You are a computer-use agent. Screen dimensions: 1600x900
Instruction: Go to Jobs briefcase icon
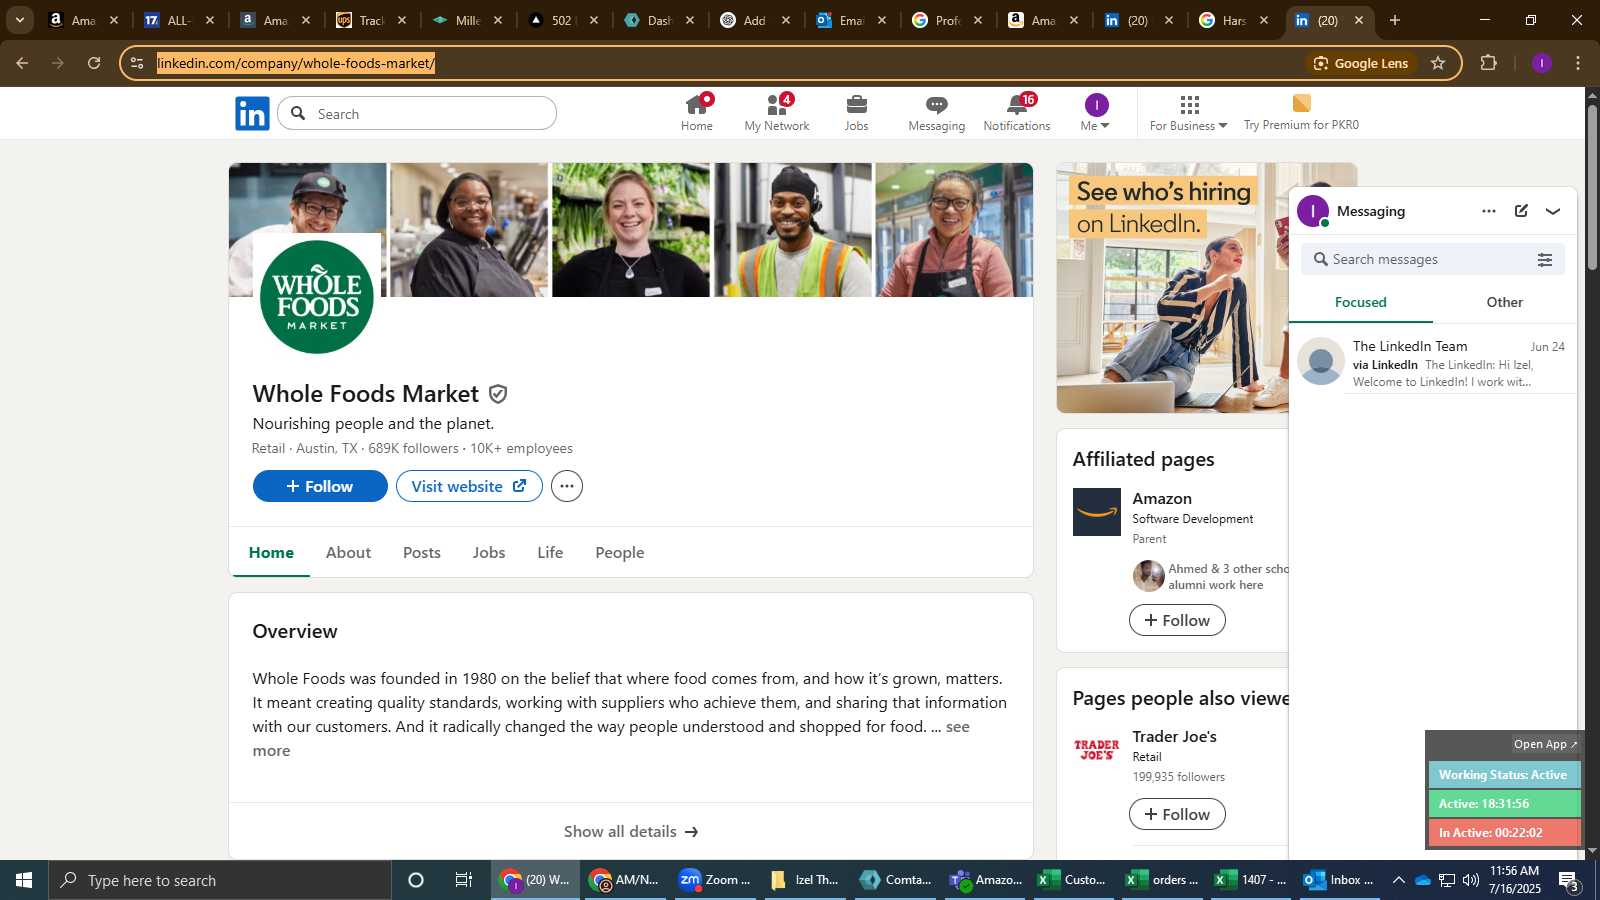(856, 113)
